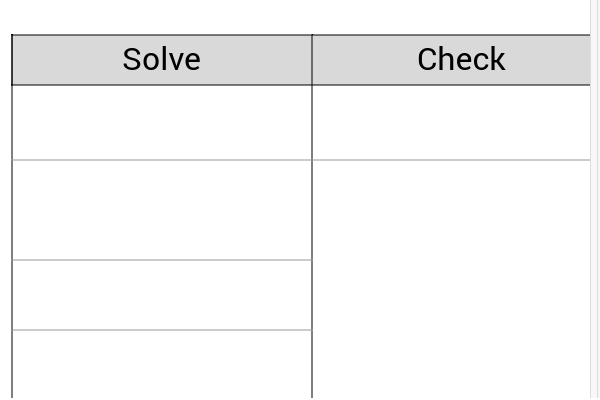Select the line between second and third Solve rows
The image size is (600, 400).
162,260
